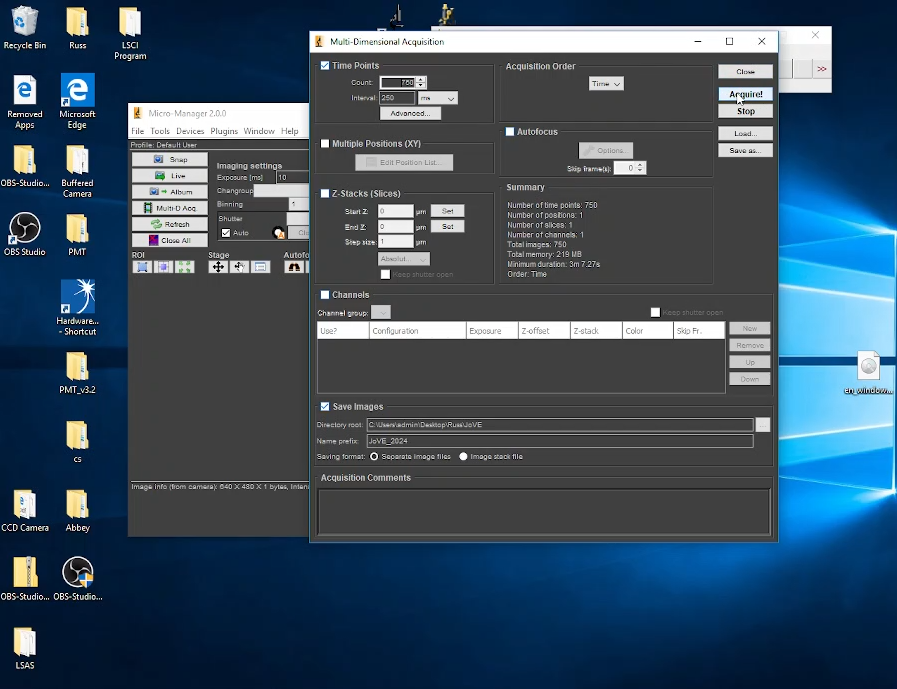Click the Acquire! button

745,94
